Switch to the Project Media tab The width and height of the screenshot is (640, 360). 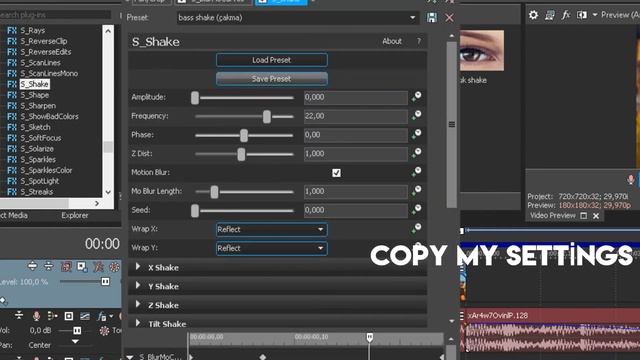click(x=14, y=216)
